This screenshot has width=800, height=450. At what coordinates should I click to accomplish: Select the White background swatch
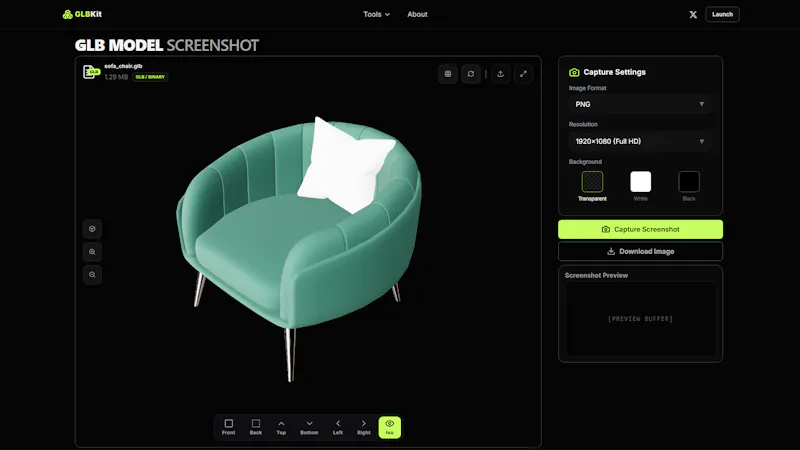641,182
